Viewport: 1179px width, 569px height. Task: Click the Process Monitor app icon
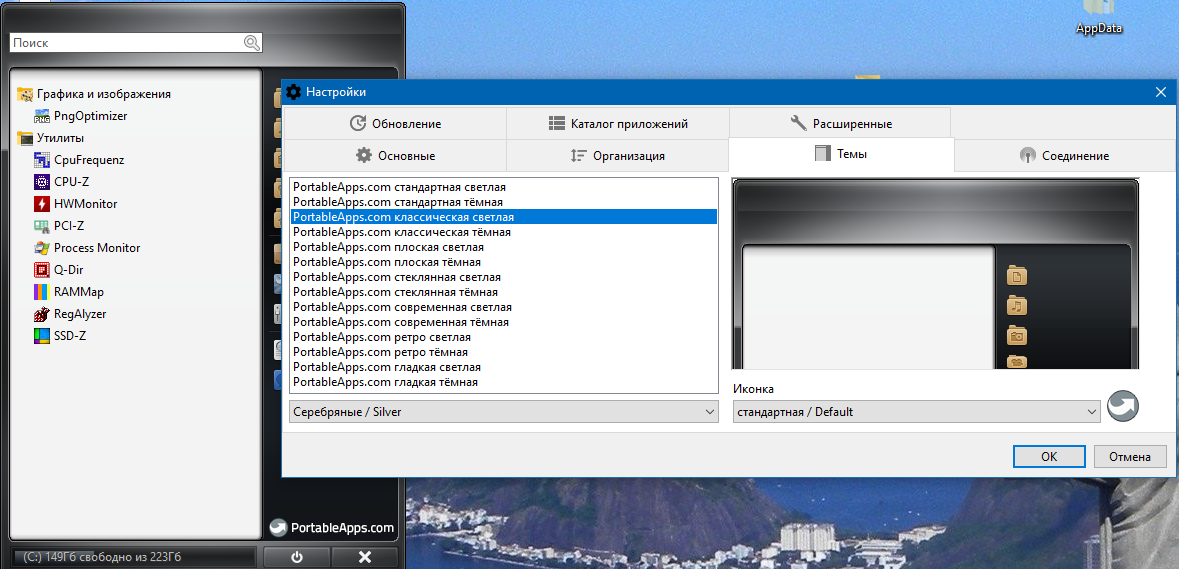[42, 248]
